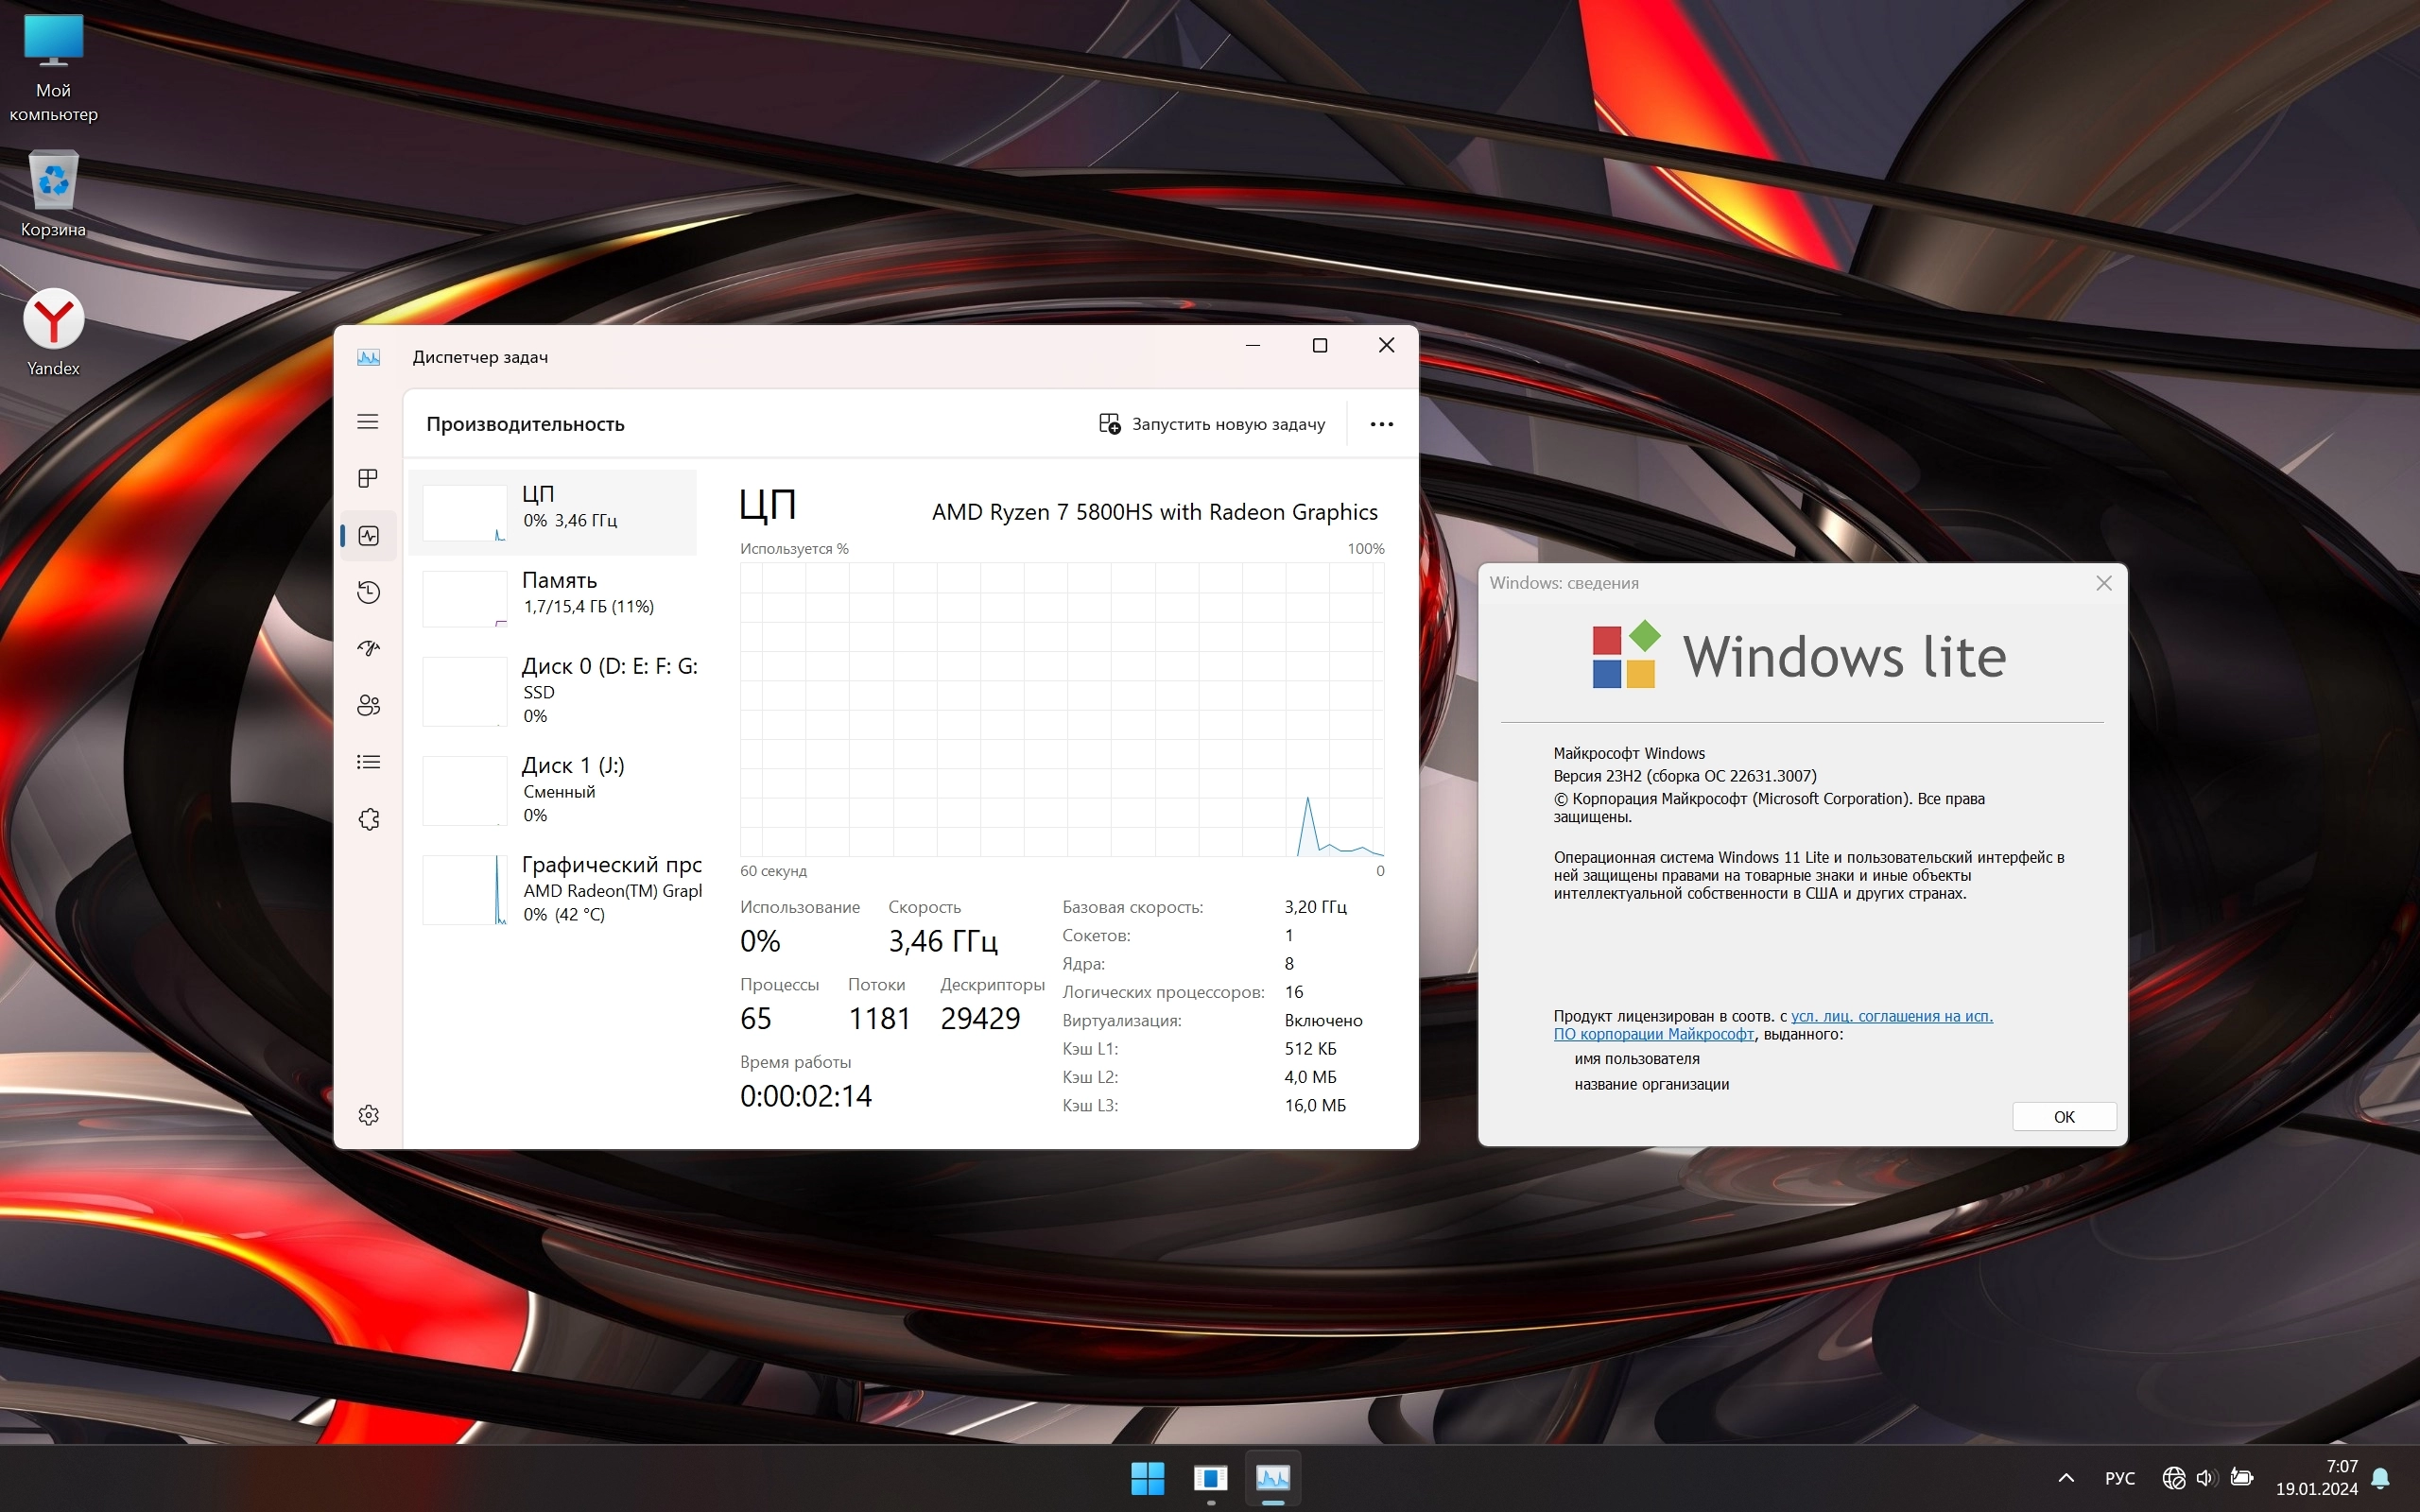2420x1512 pixels.
Task: Open Task Manager settings gear icon
Action: [368, 1114]
